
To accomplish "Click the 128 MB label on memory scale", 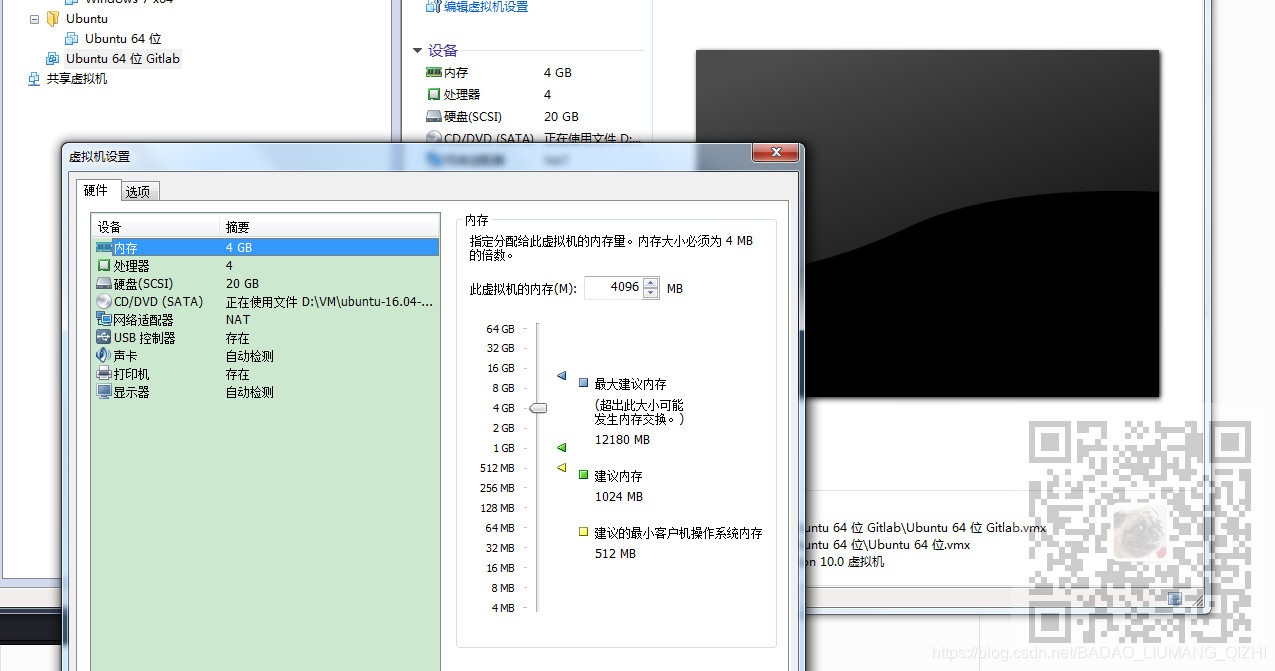I will coord(497,508).
